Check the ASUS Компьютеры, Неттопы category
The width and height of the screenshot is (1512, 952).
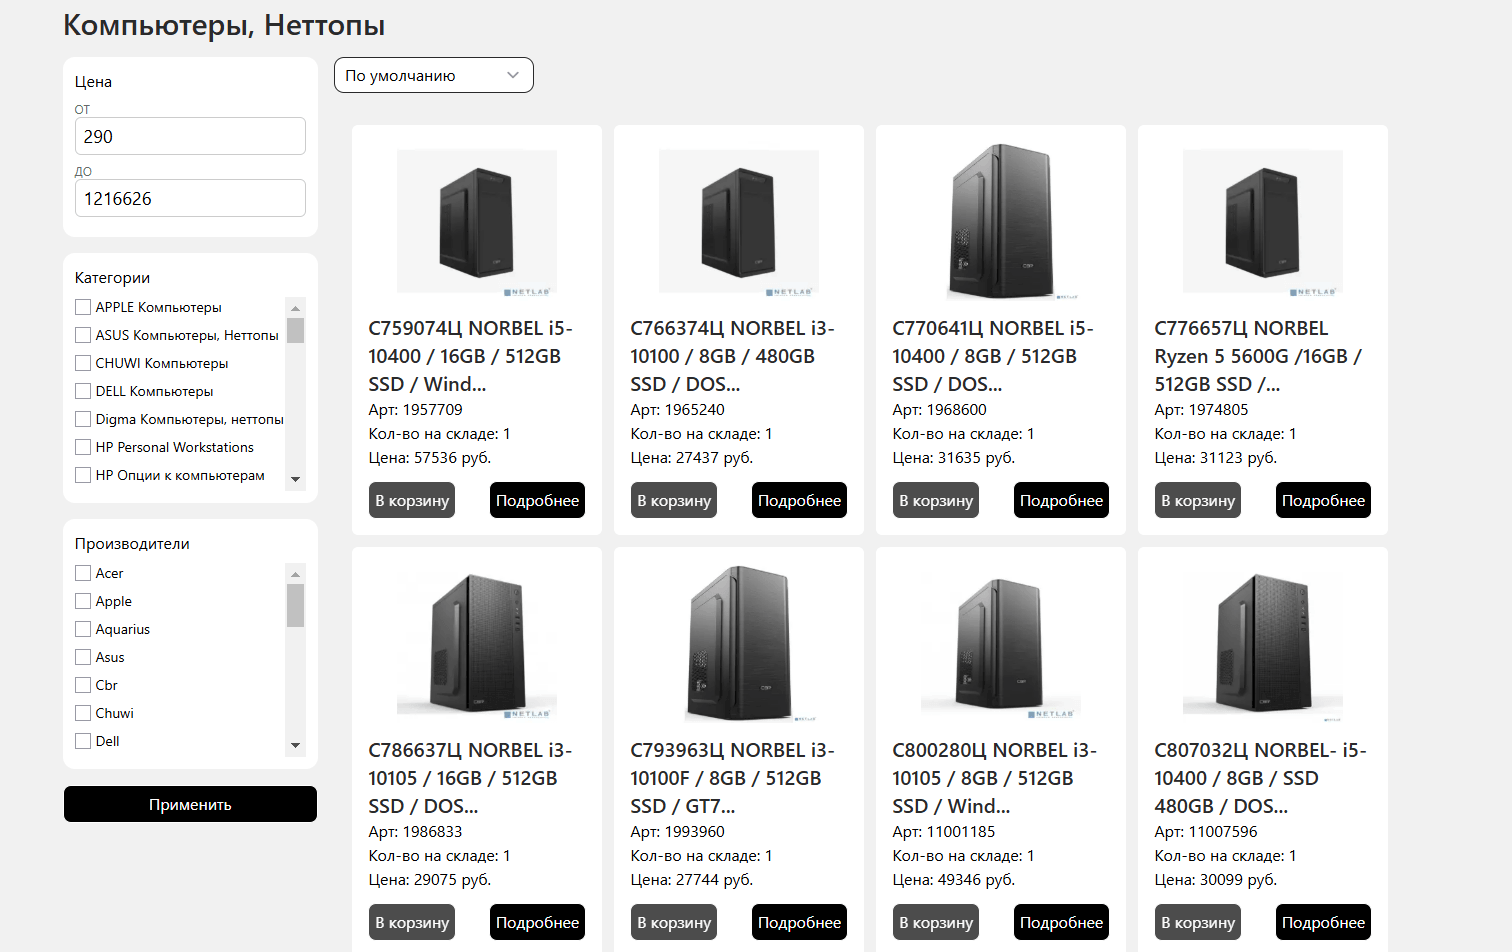click(x=83, y=335)
